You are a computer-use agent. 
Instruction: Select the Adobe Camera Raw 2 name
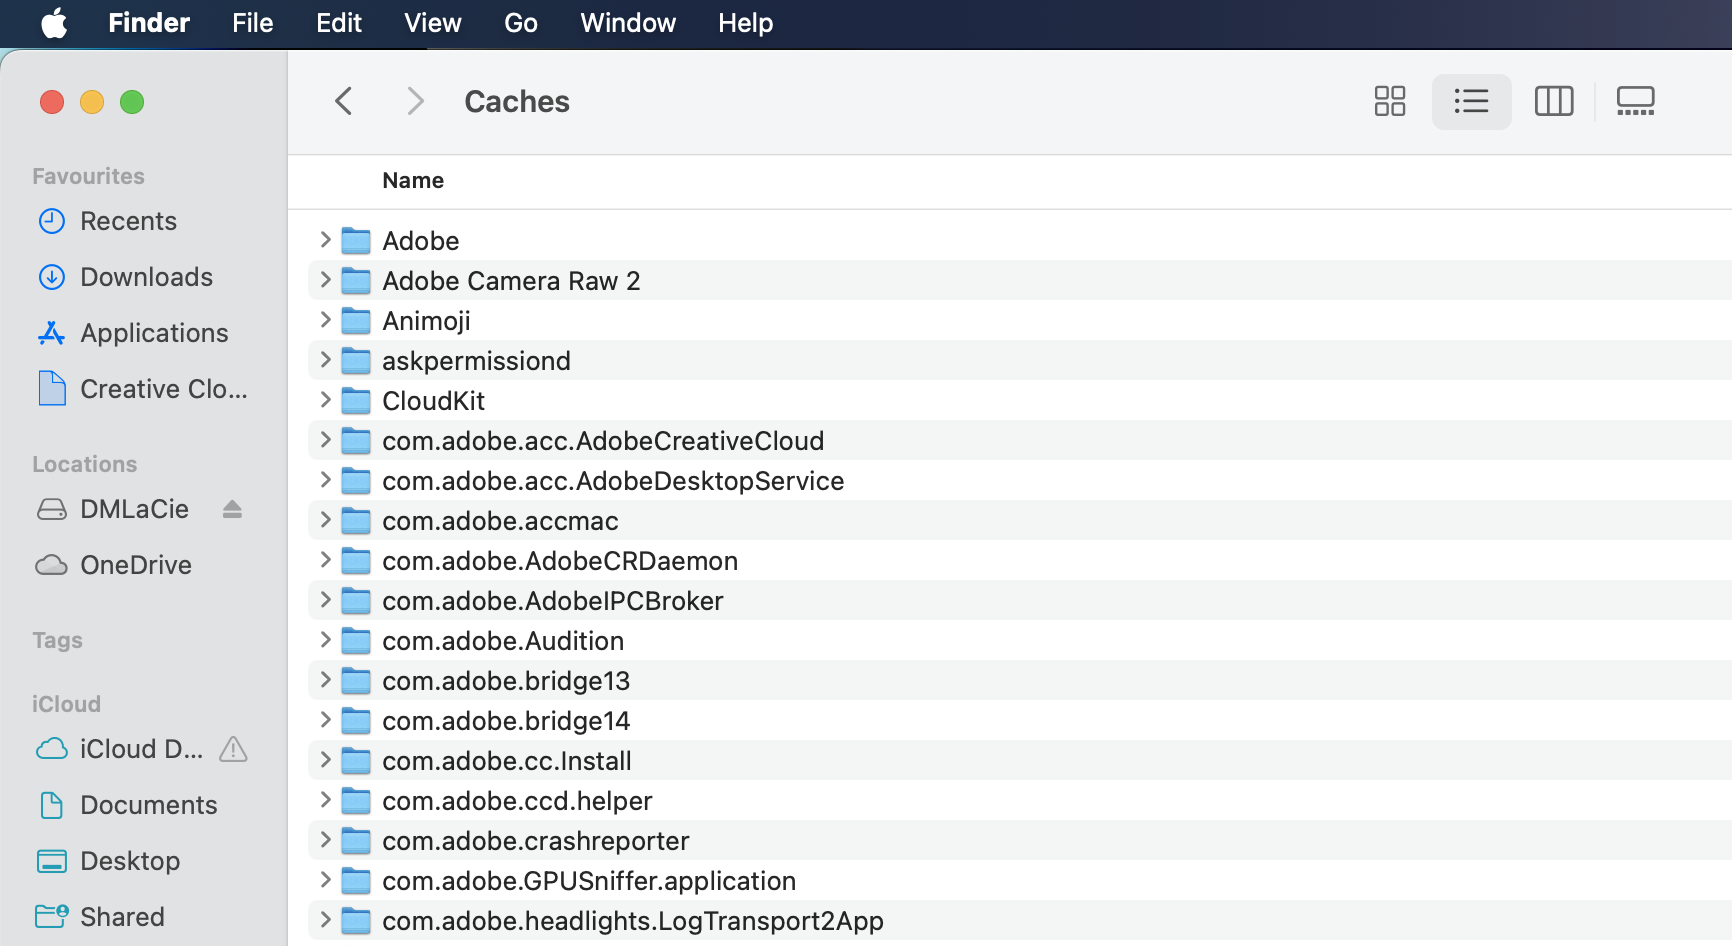point(511,281)
